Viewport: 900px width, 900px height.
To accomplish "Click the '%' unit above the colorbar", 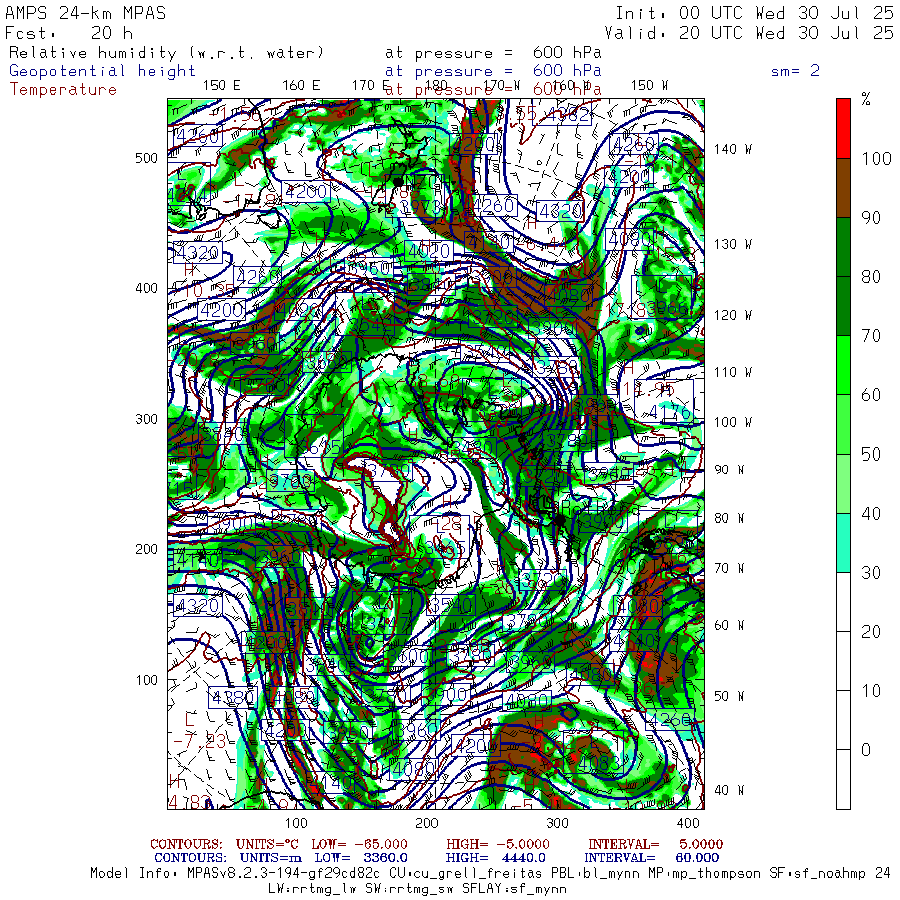I will point(866,99).
